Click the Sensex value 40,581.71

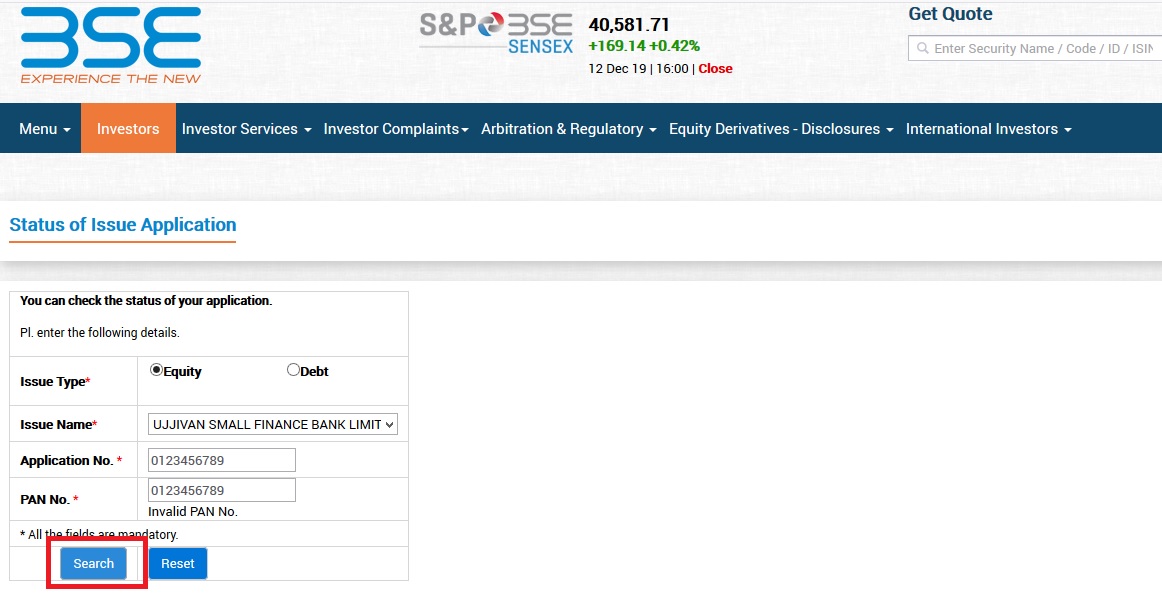628,25
